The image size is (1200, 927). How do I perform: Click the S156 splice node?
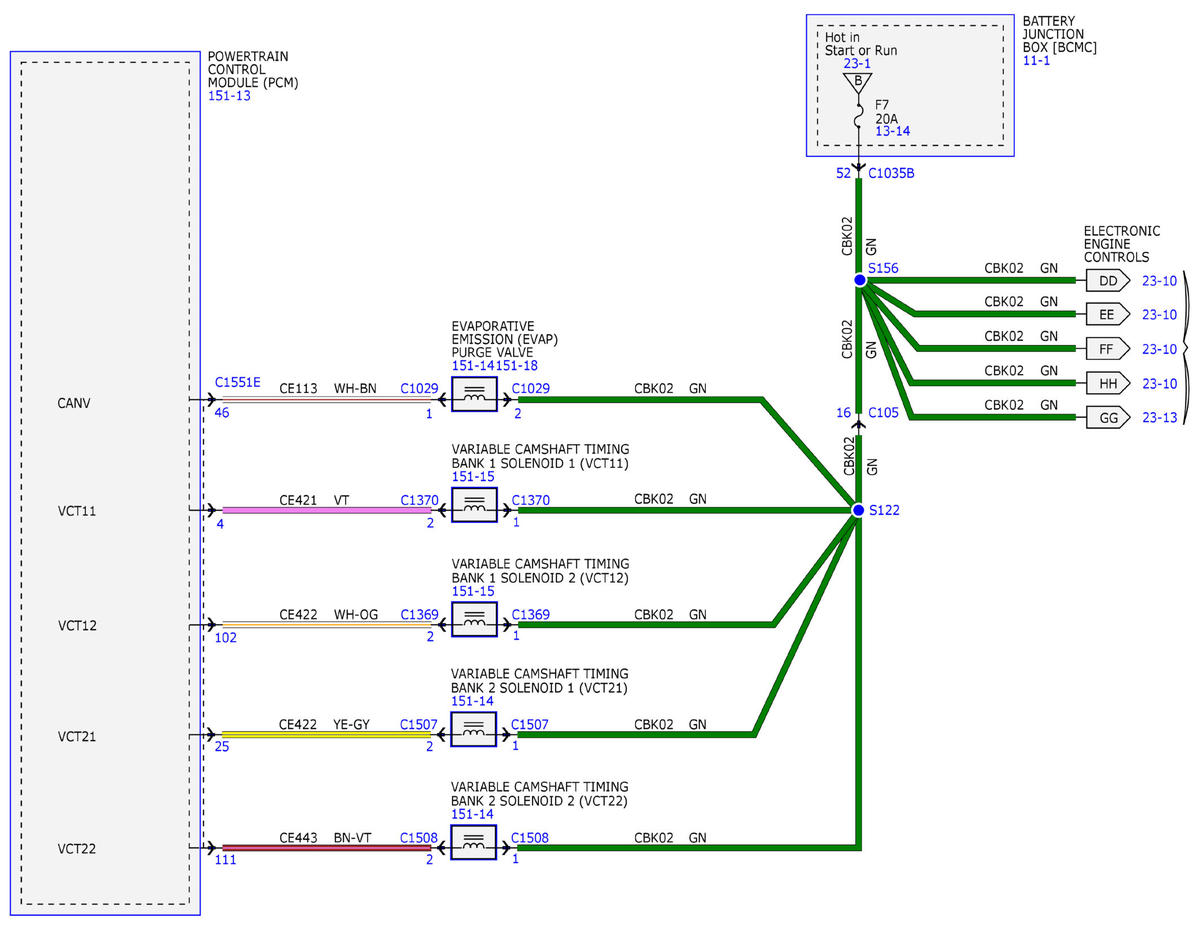(859, 281)
